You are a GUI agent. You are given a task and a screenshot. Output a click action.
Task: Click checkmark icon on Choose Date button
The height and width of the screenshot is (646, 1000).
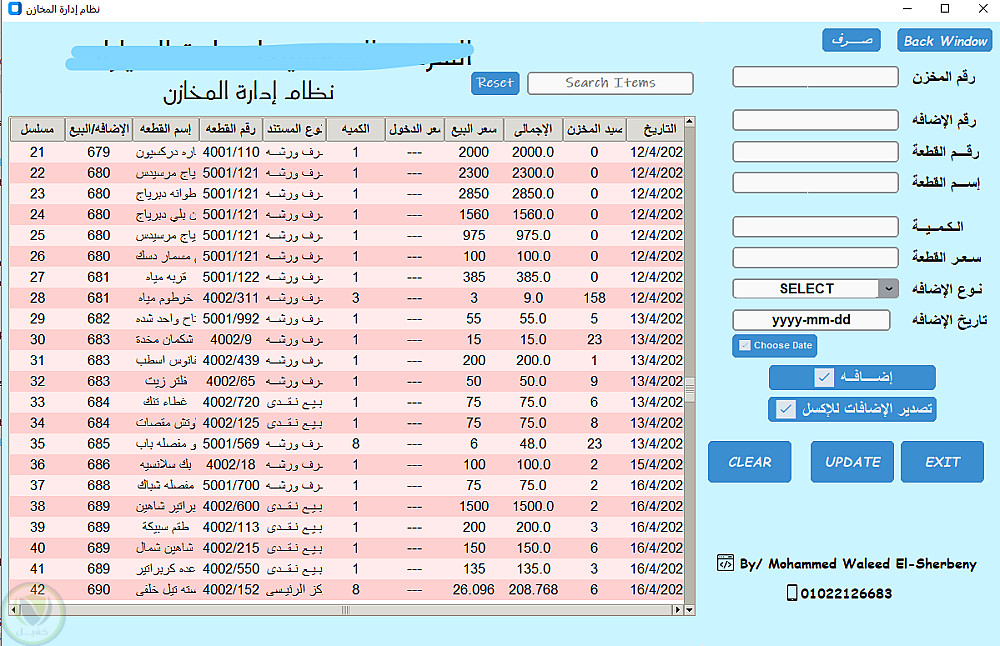pyautogui.click(x=744, y=346)
